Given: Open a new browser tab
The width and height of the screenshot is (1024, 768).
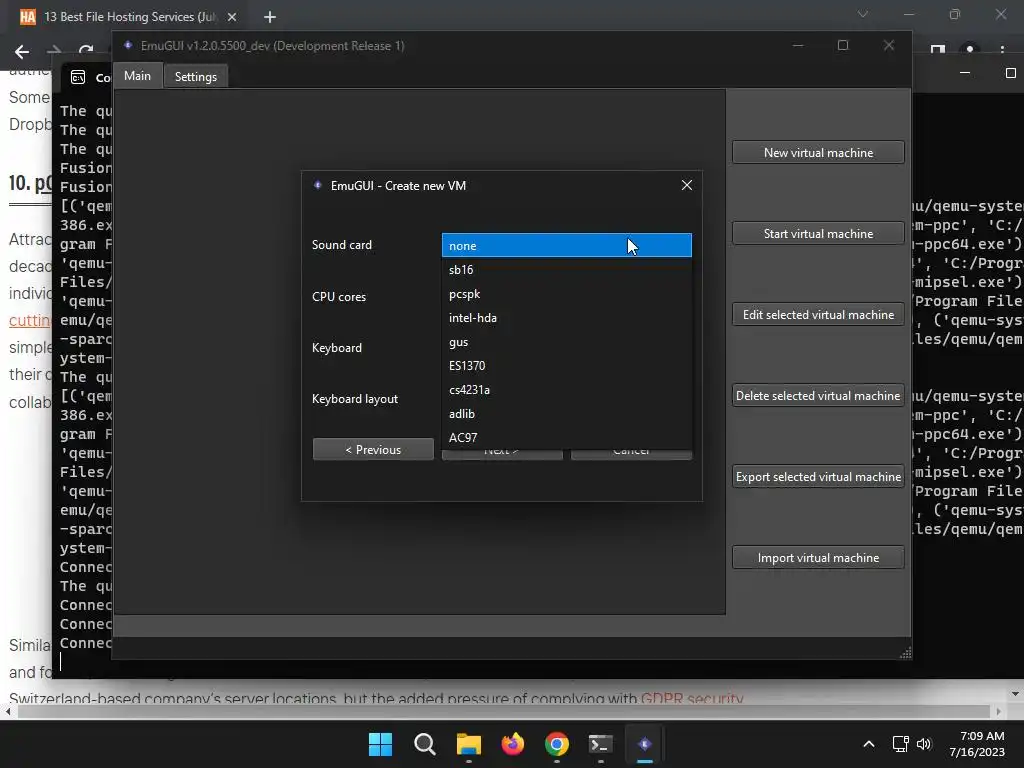Looking at the screenshot, I should (x=270, y=17).
